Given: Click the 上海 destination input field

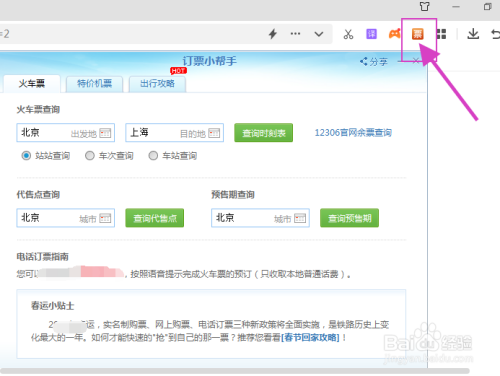Looking at the screenshot, I should [x=174, y=133].
